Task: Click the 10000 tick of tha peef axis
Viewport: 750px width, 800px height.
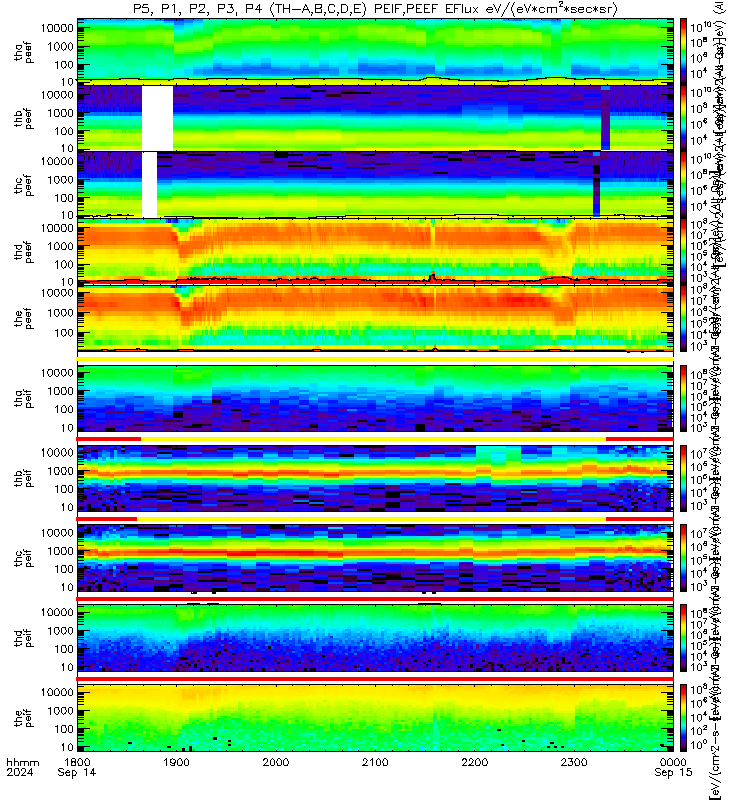Action: pos(57,29)
